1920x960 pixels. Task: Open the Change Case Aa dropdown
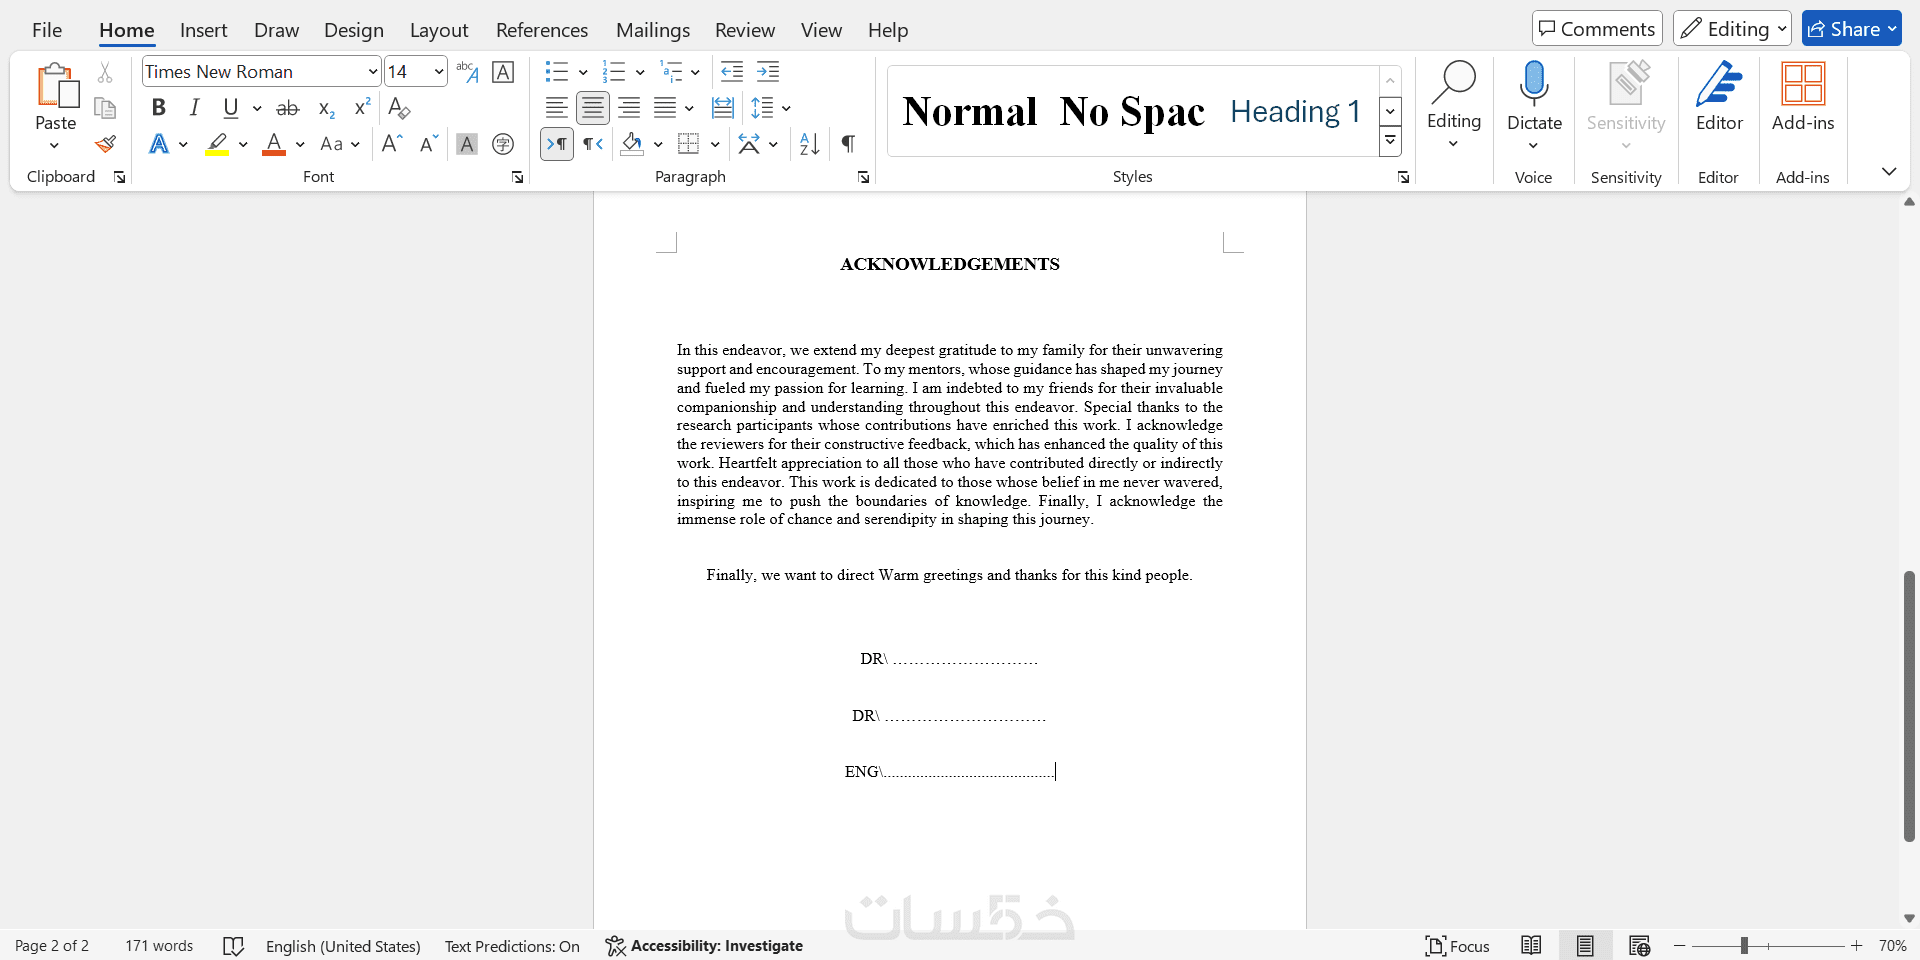coord(340,144)
